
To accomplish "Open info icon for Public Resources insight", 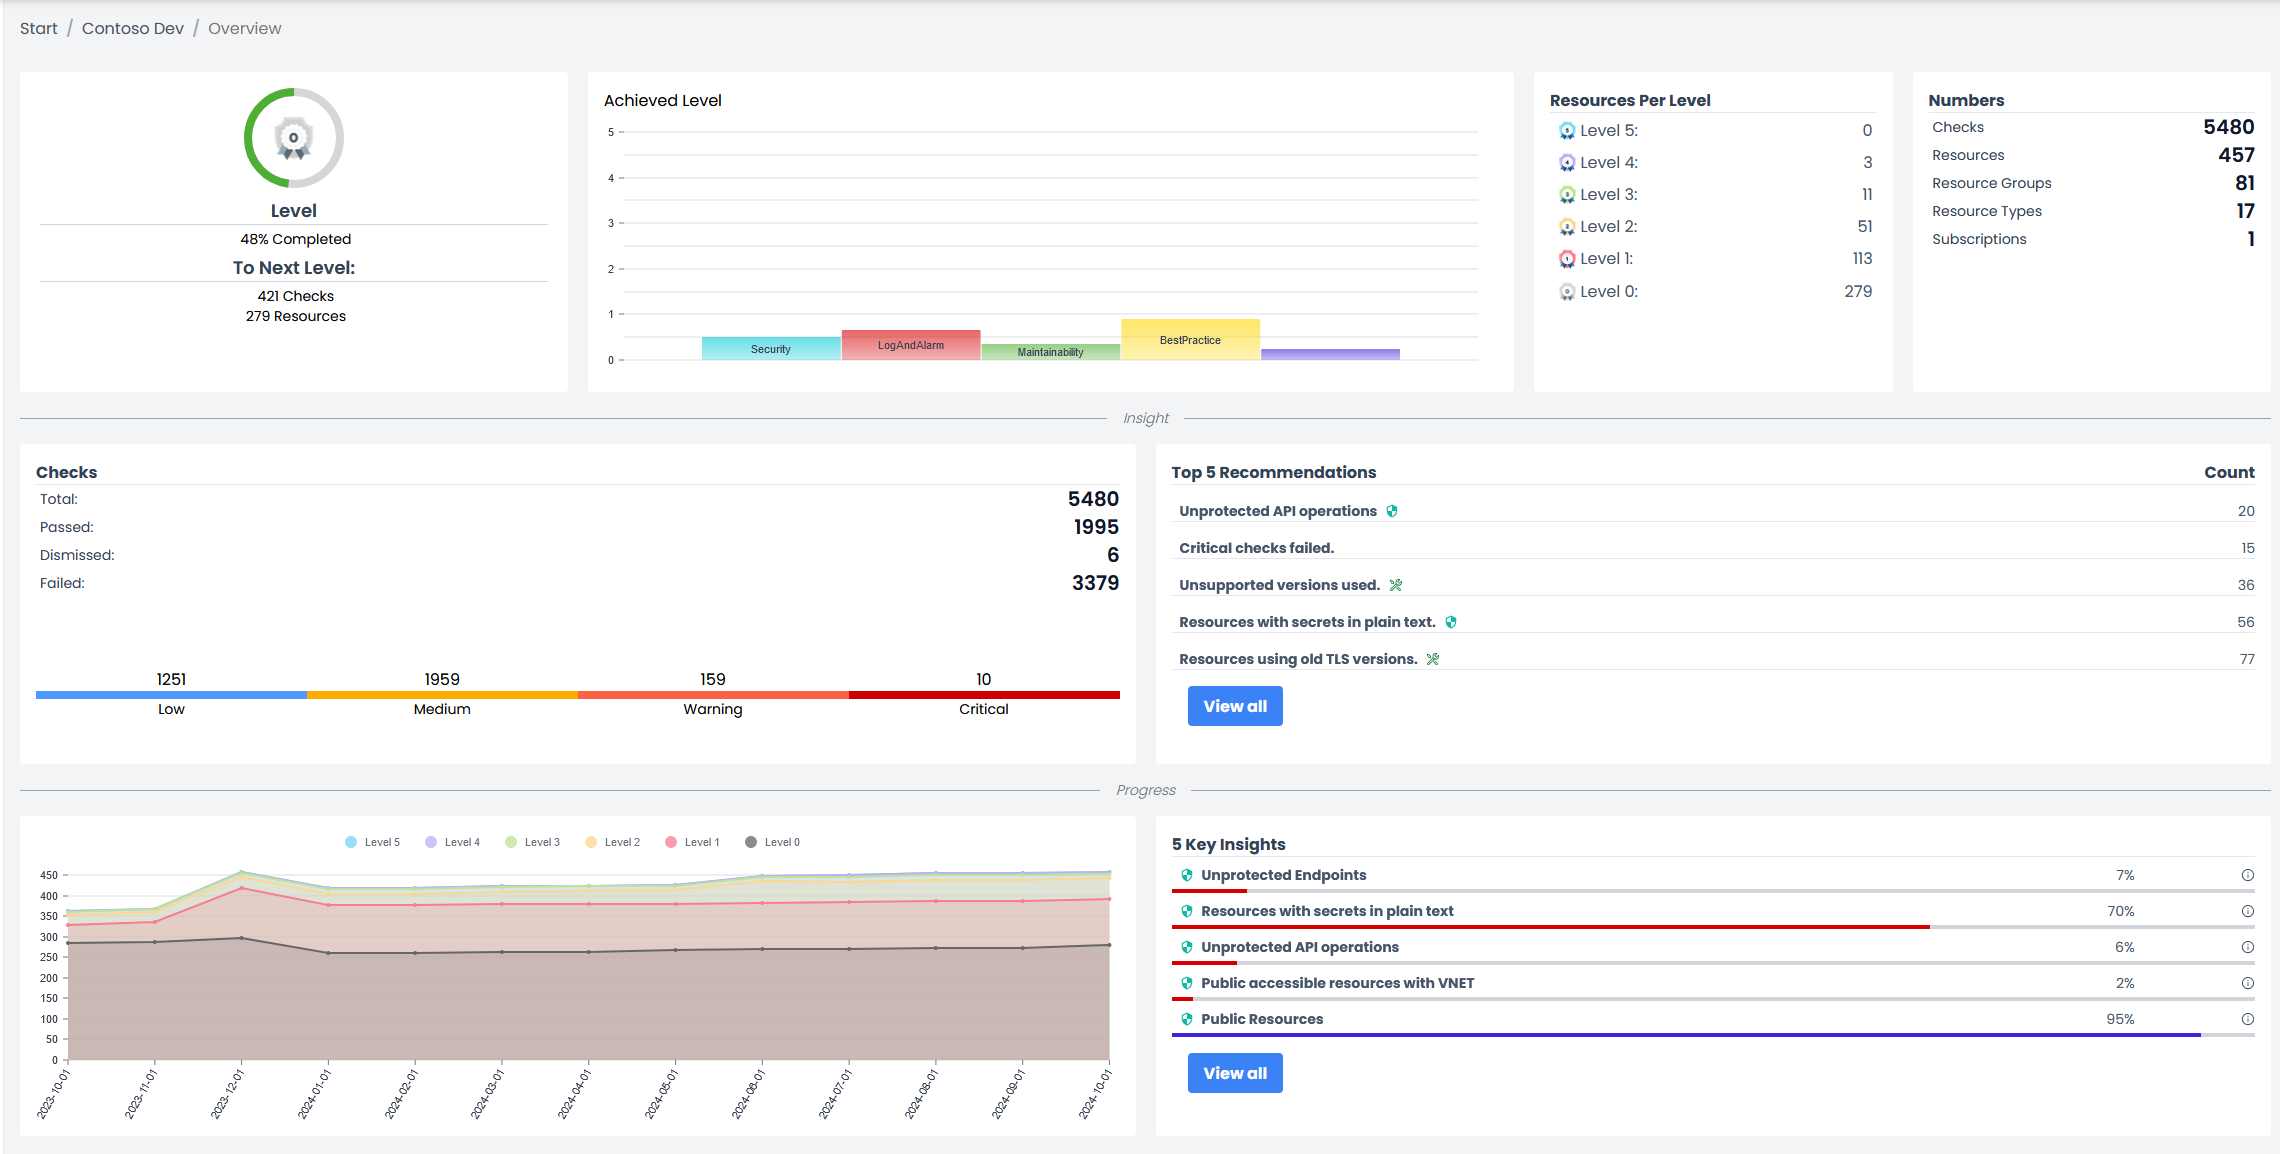I will coord(2247,1019).
